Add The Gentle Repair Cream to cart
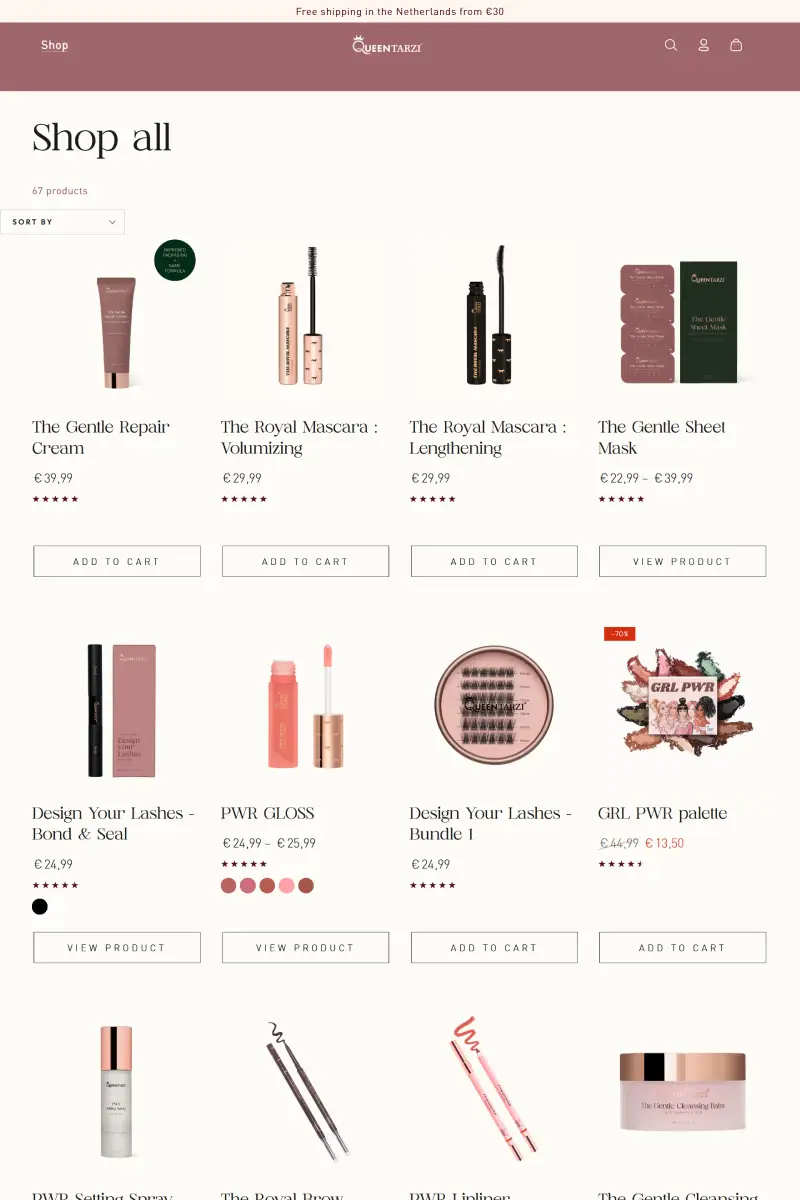 click(117, 561)
